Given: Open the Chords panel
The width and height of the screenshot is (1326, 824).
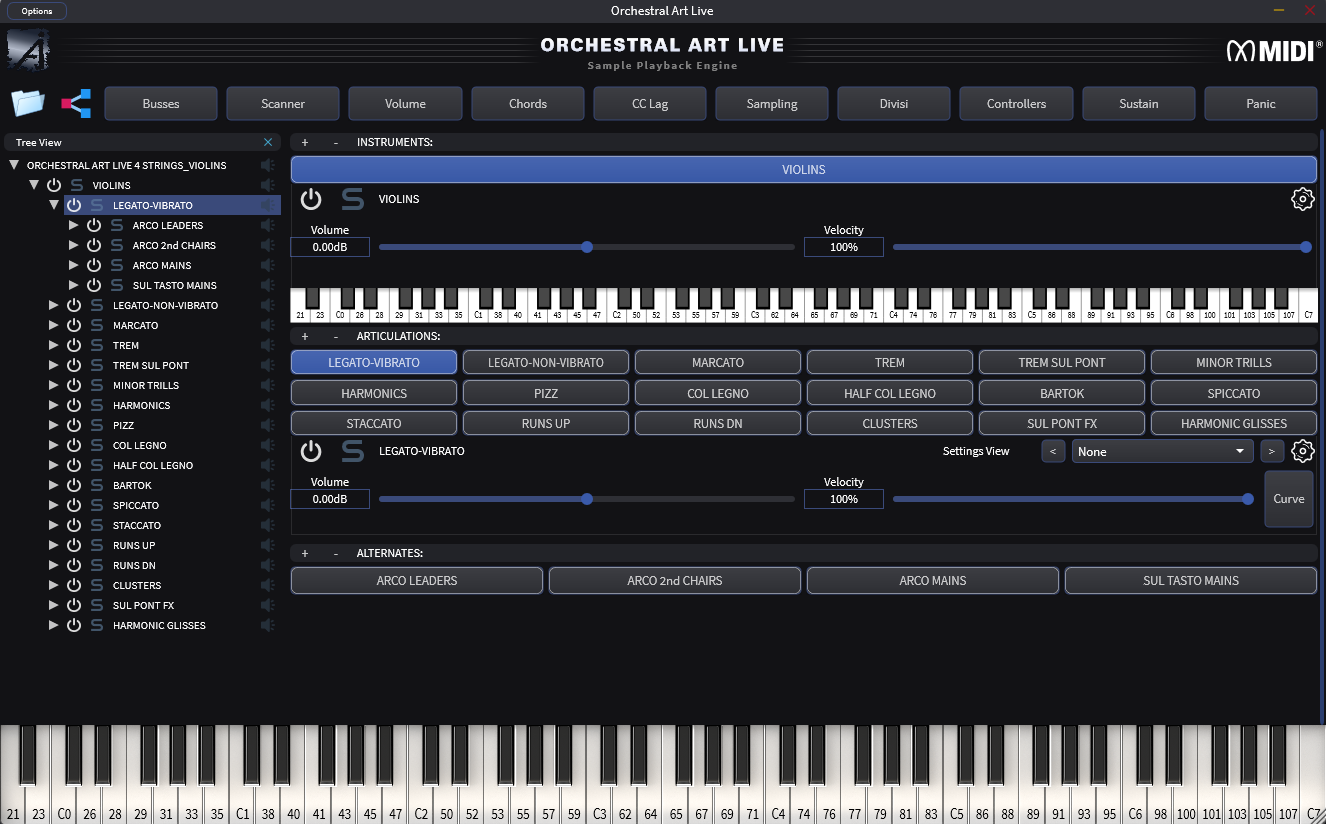Looking at the screenshot, I should [528, 103].
